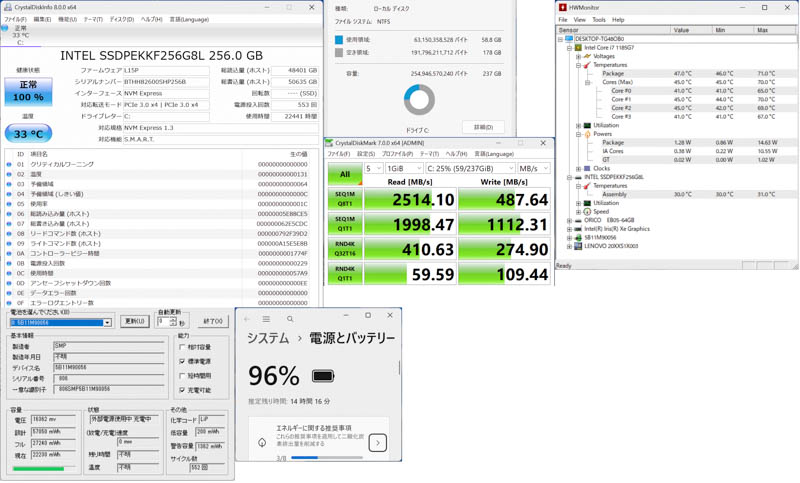Open the MB/s unit dropdown in CrystalDiskMark
The width and height of the screenshot is (800, 483).
[x=534, y=168]
